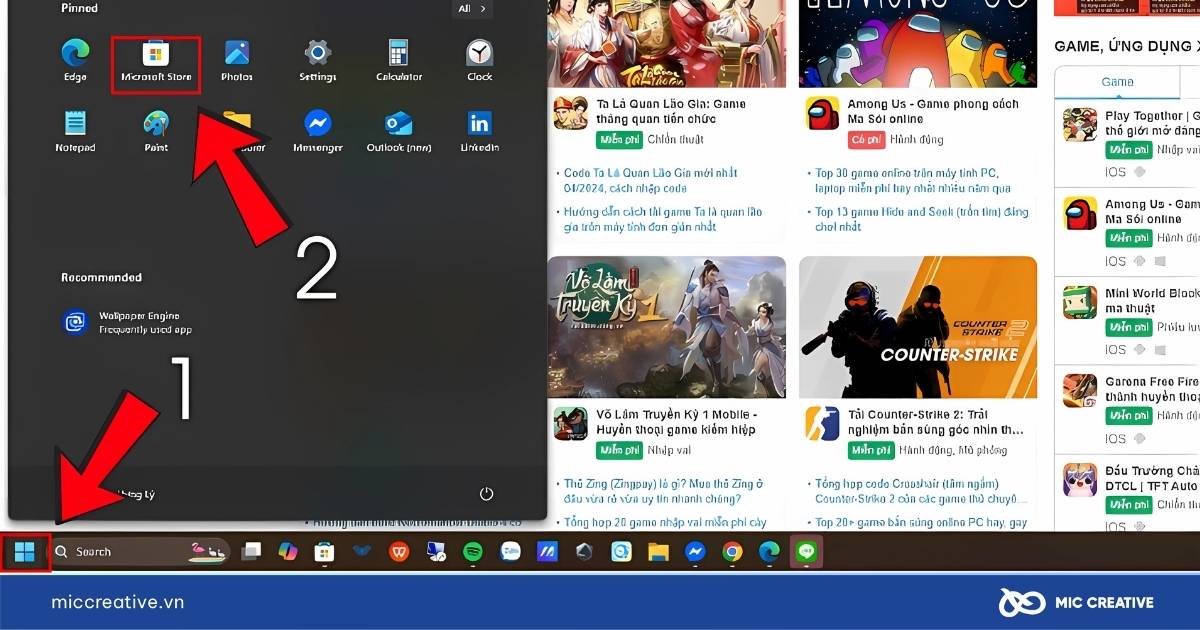
Task: Open the Photos app
Action: coord(237,62)
